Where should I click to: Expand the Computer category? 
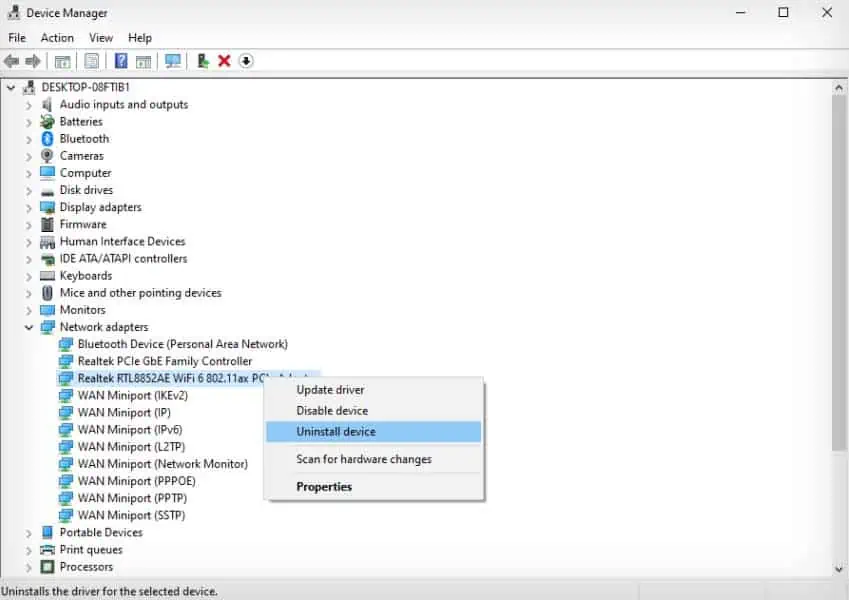[x=29, y=173]
